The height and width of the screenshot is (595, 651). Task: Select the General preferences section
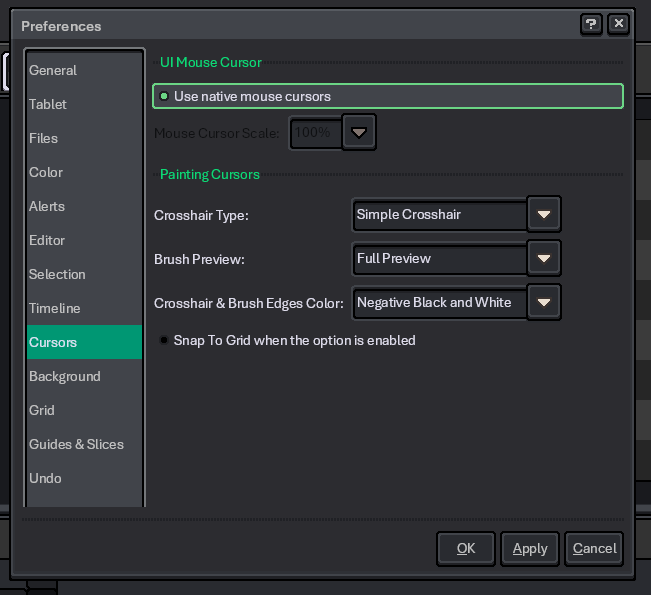click(x=53, y=71)
